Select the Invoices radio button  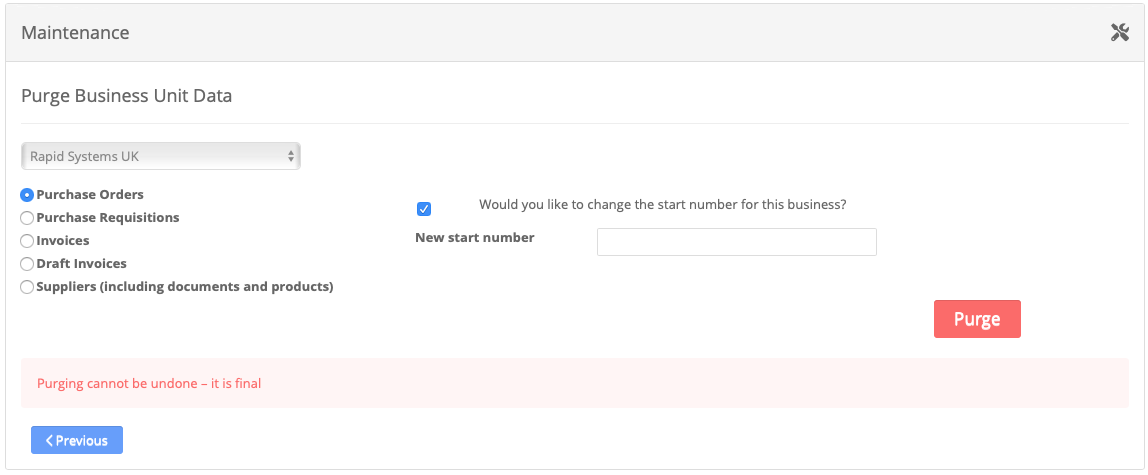[x=27, y=241]
